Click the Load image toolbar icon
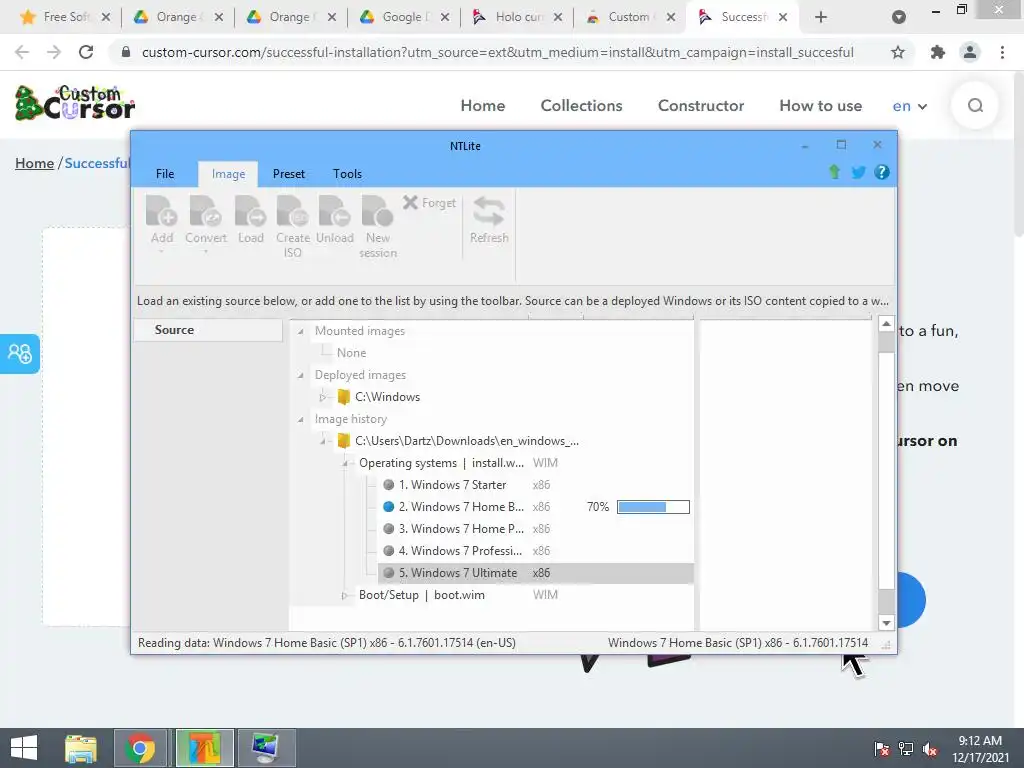The width and height of the screenshot is (1024, 768). click(x=251, y=220)
